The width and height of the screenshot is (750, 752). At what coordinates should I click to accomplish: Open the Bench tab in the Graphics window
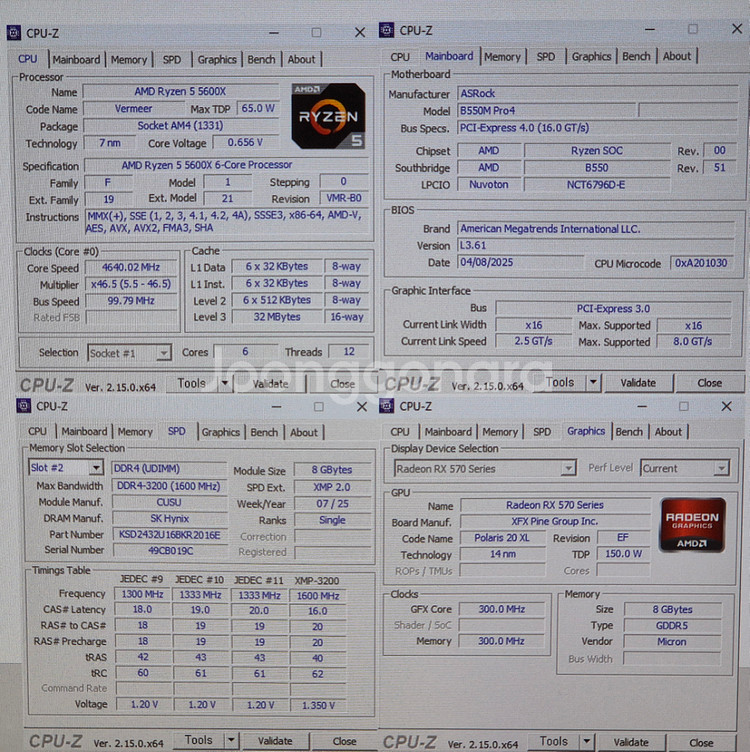[x=629, y=432]
